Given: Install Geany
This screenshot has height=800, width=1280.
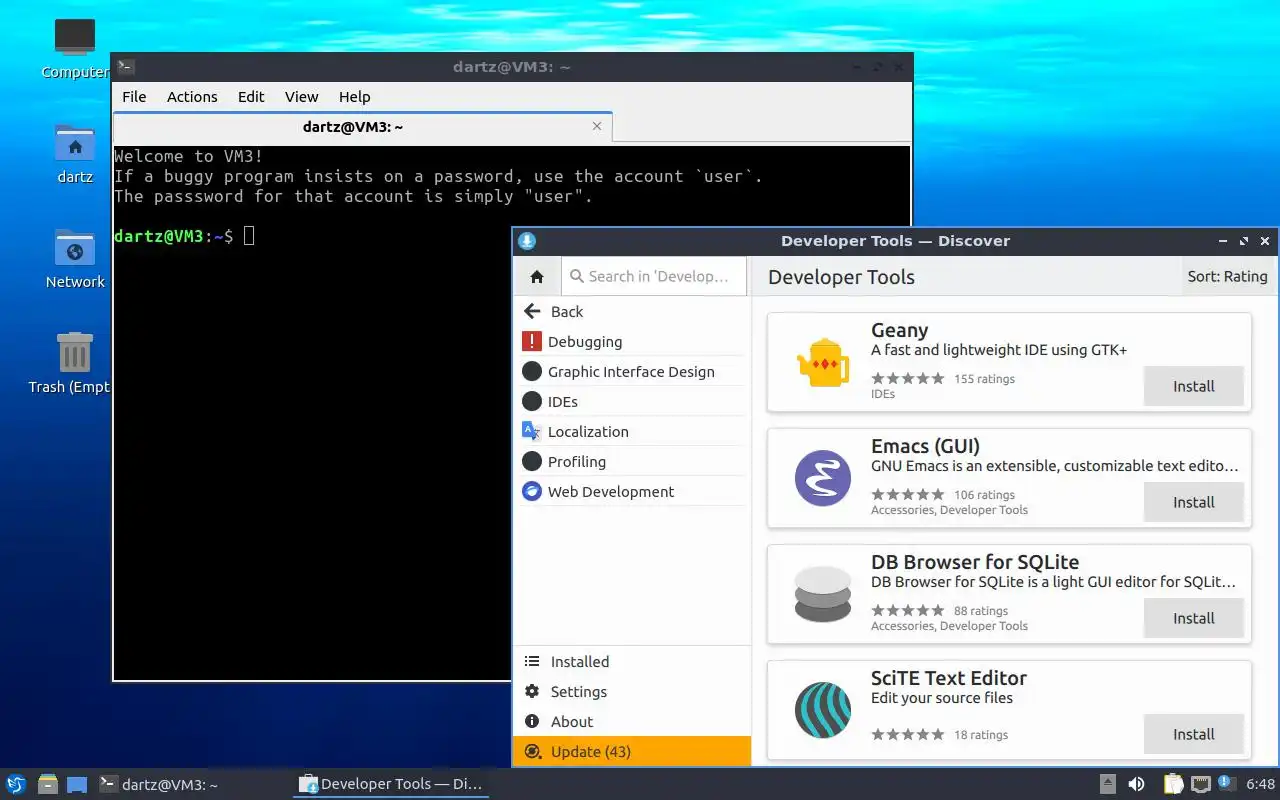Looking at the screenshot, I should click(x=1193, y=386).
